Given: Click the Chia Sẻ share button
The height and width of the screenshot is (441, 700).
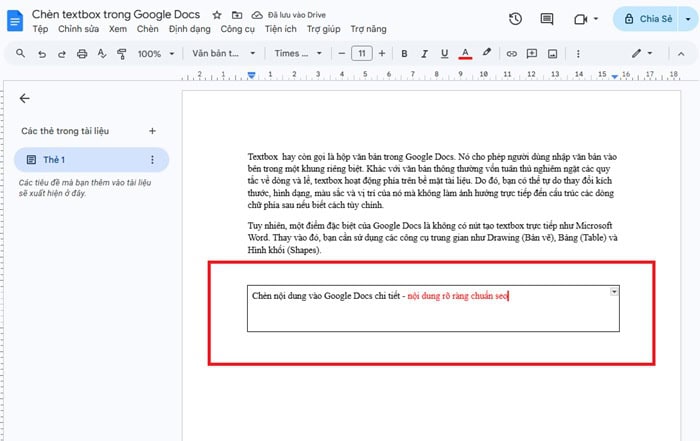Looking at the screenshot, I should [646, 19].
